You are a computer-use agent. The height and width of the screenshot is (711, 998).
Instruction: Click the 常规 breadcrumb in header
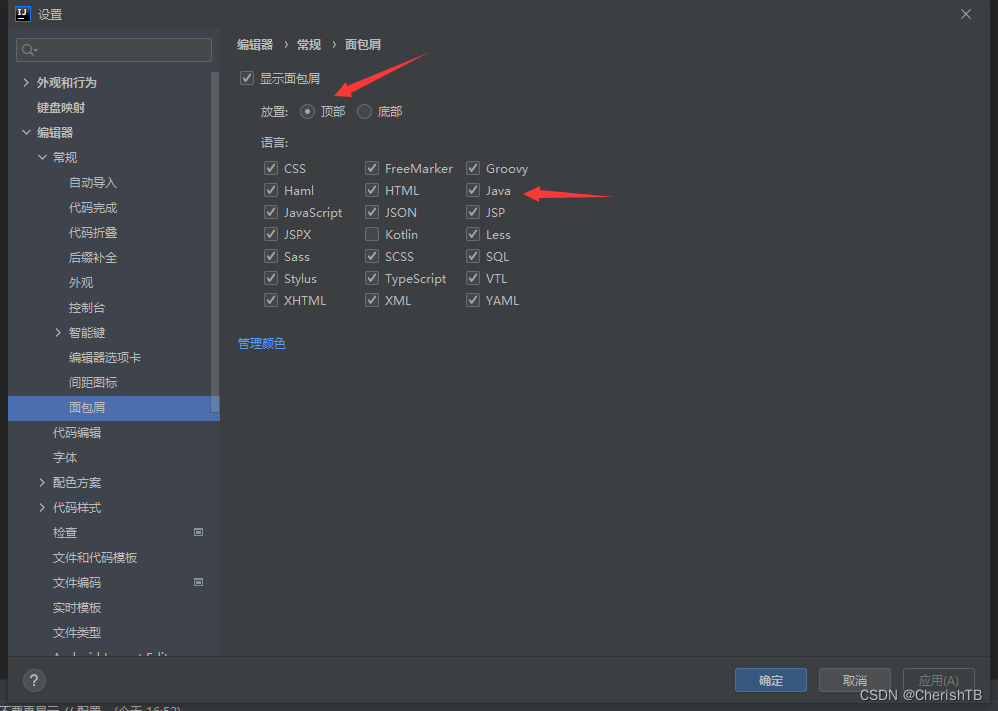(x=309, y=45)
